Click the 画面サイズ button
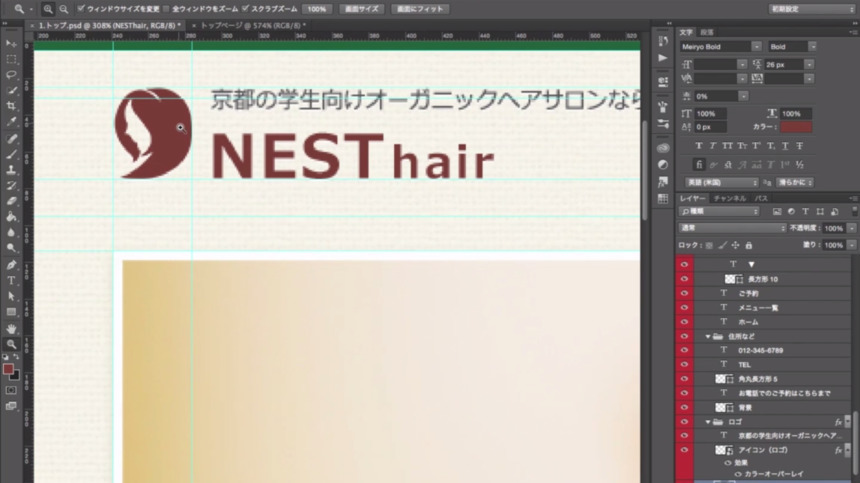The height and width of the screenshot is (483, 860). tap(361, 9)
